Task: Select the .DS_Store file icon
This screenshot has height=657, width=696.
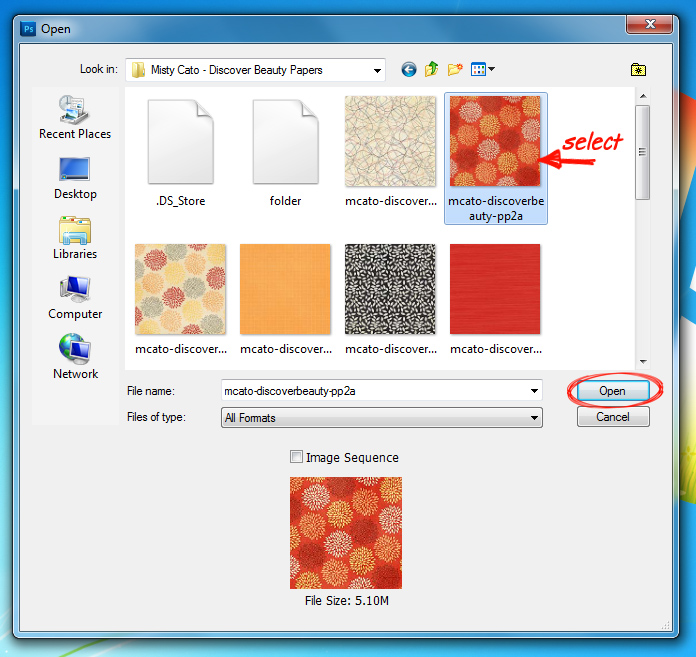Action: [x=181, y=142]
